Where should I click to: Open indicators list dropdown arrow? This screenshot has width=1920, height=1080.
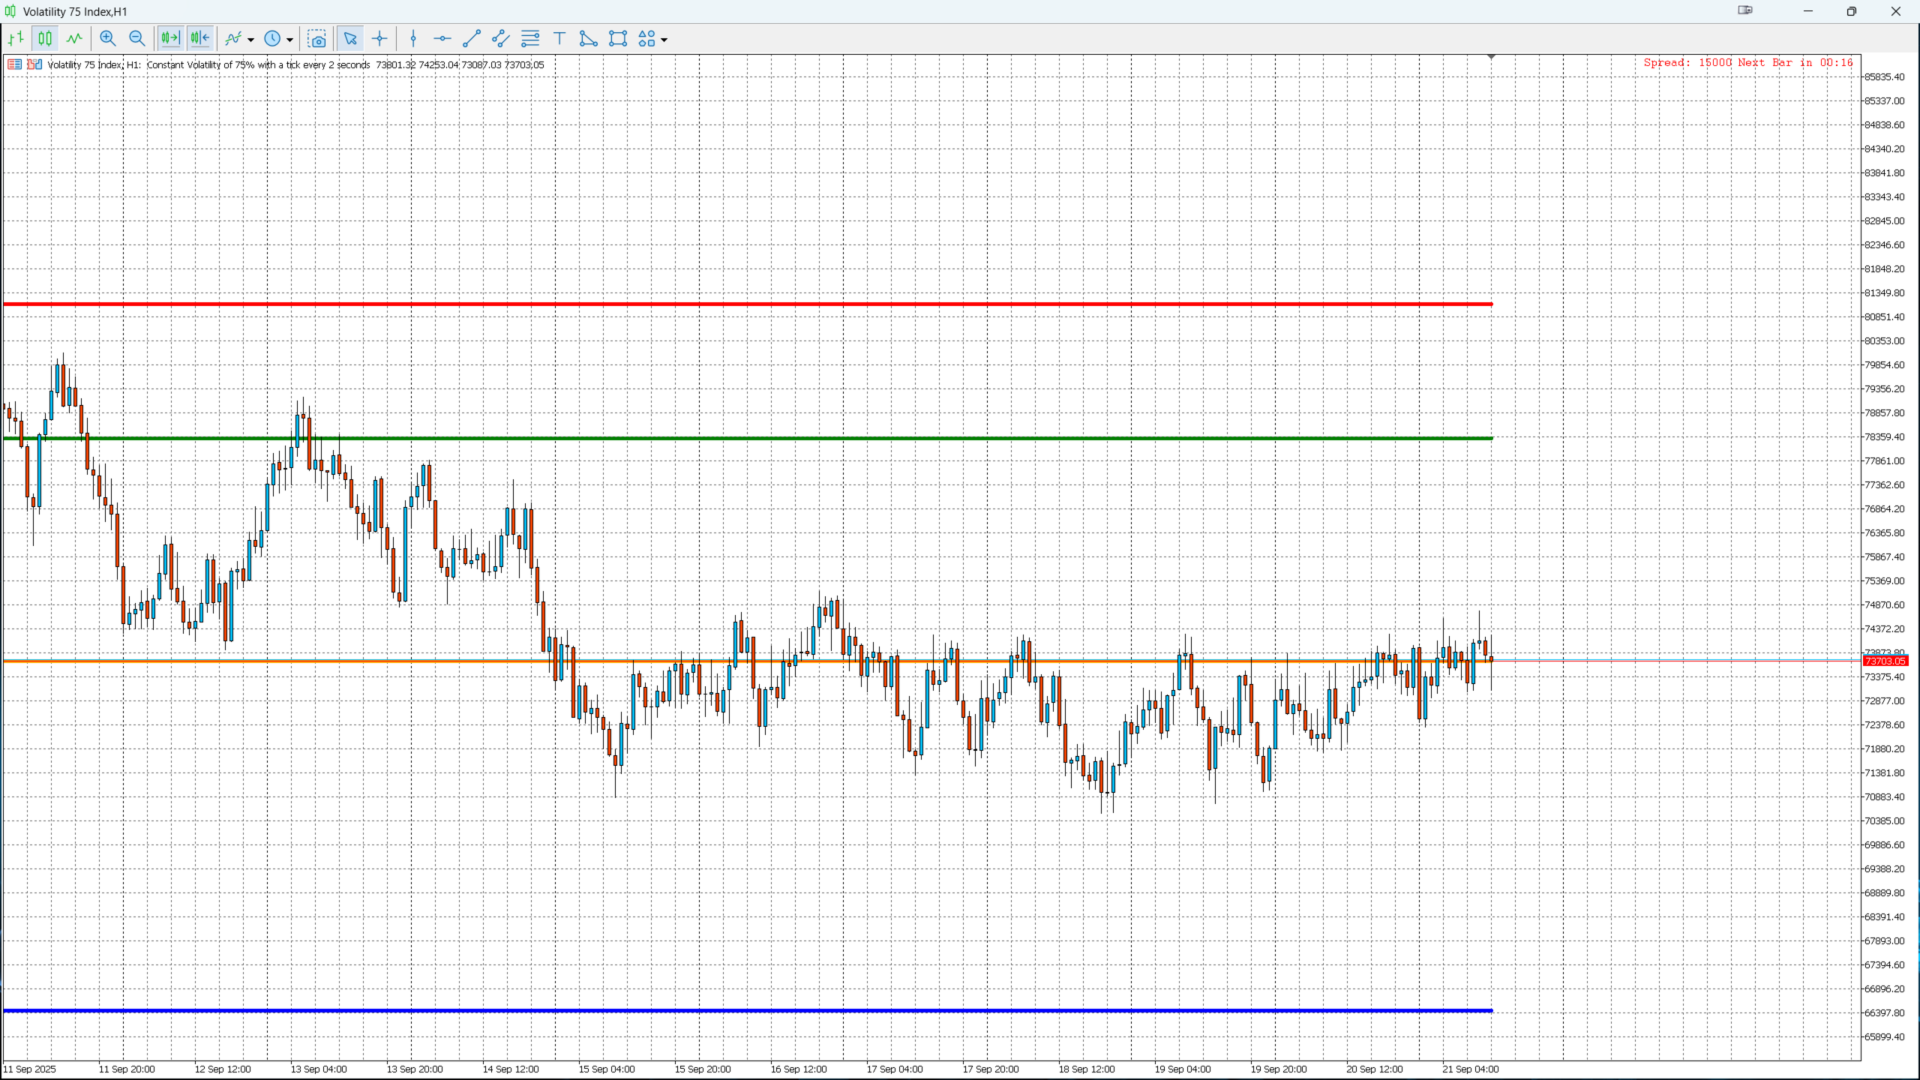click(251, 40)
